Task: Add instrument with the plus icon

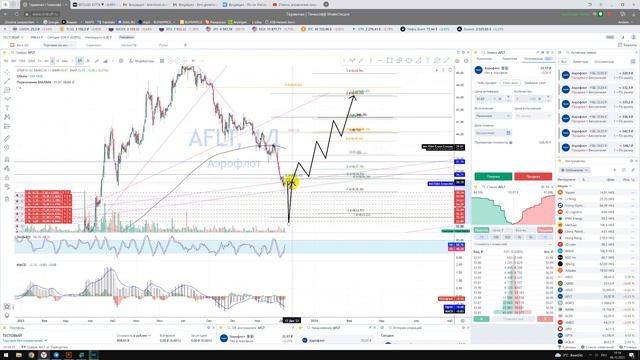Action: [615, 170]
